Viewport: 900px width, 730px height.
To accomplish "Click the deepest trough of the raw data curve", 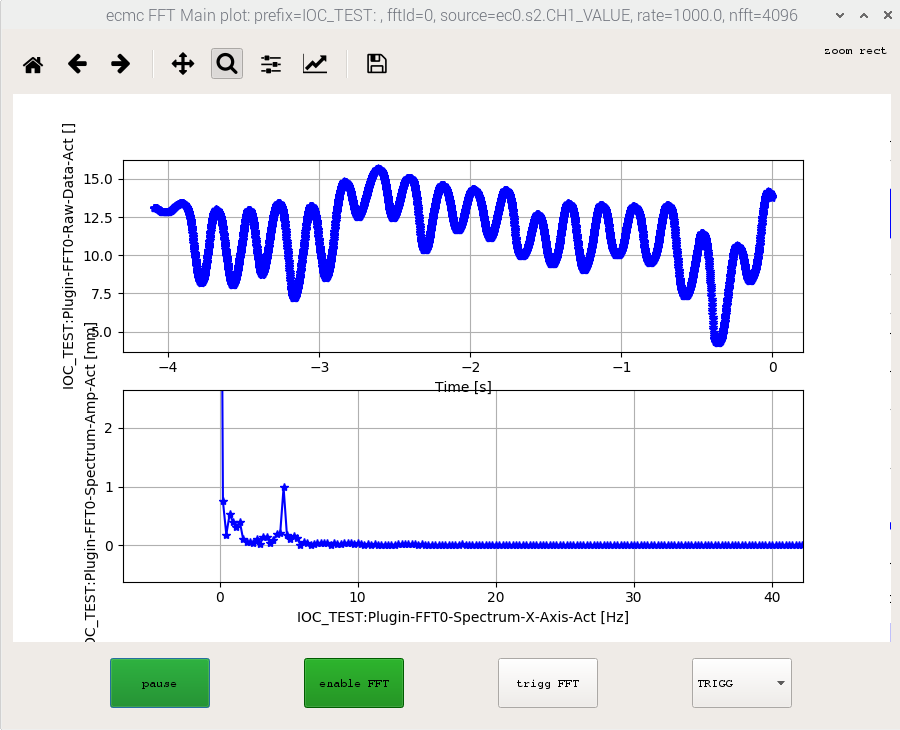I will (x=717, y=340).
